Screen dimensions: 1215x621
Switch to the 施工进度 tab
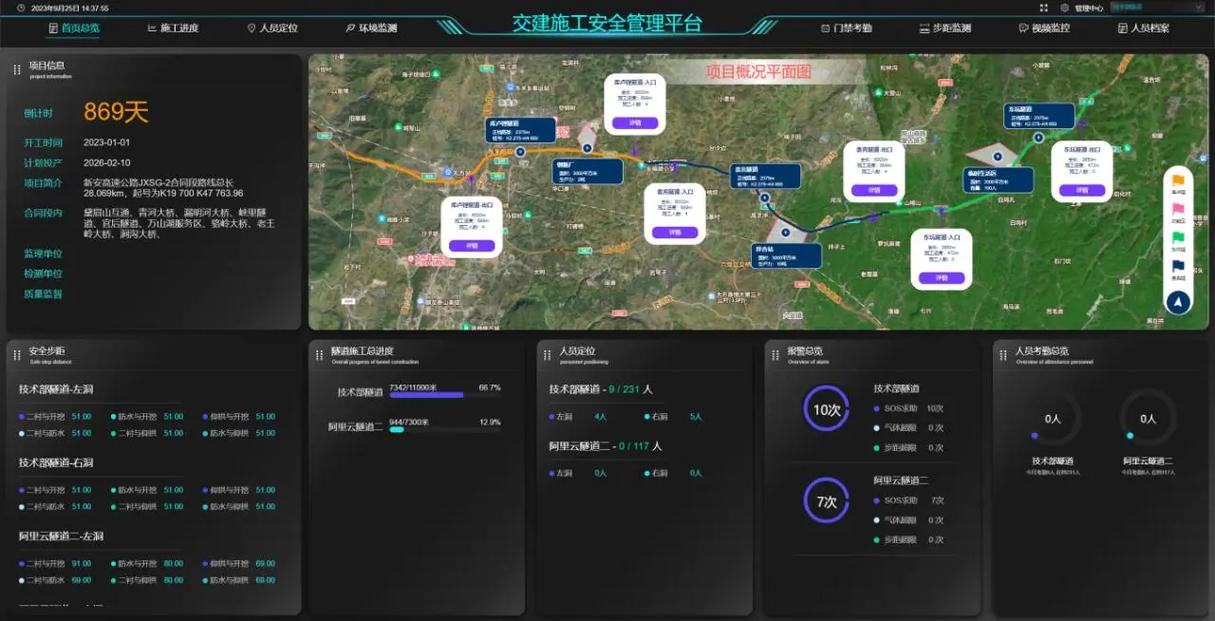(x=173, y=28)
